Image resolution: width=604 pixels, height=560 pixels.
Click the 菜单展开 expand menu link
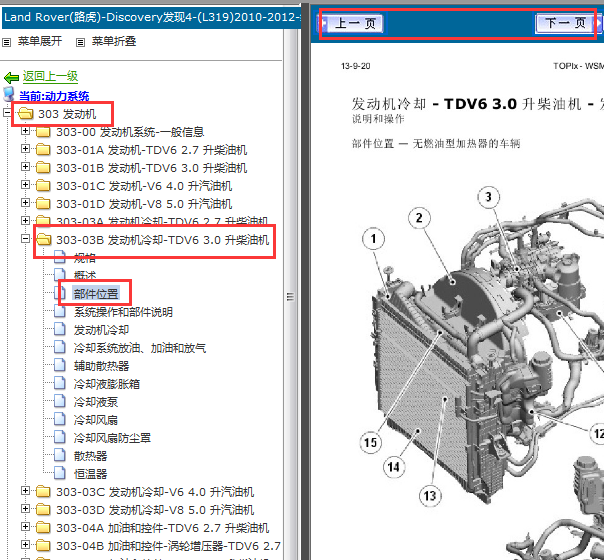point(40,41)
